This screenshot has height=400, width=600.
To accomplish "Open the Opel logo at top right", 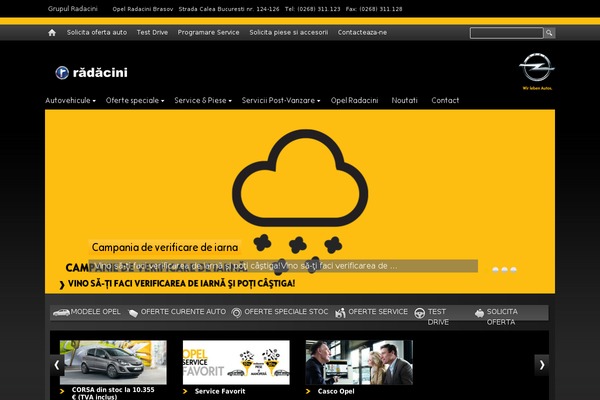I will click(x=537, y=71).
